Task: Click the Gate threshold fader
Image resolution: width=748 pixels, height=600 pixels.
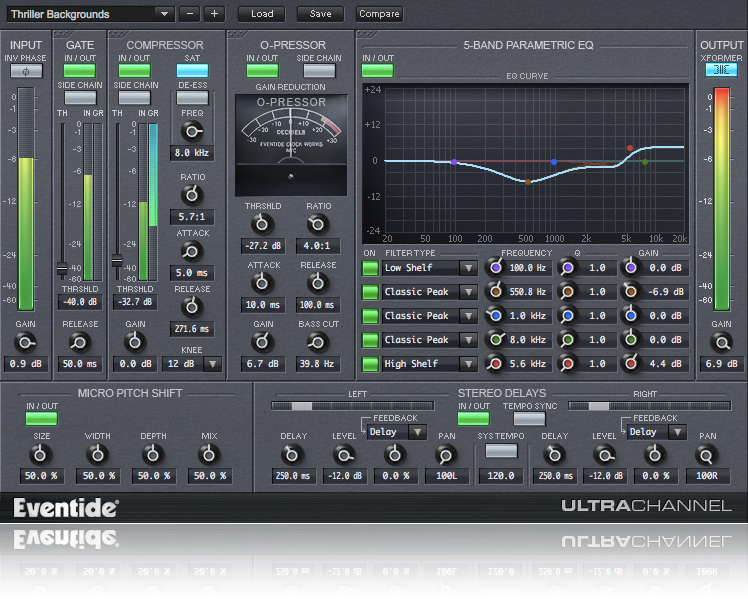Action: click(62, 269)
